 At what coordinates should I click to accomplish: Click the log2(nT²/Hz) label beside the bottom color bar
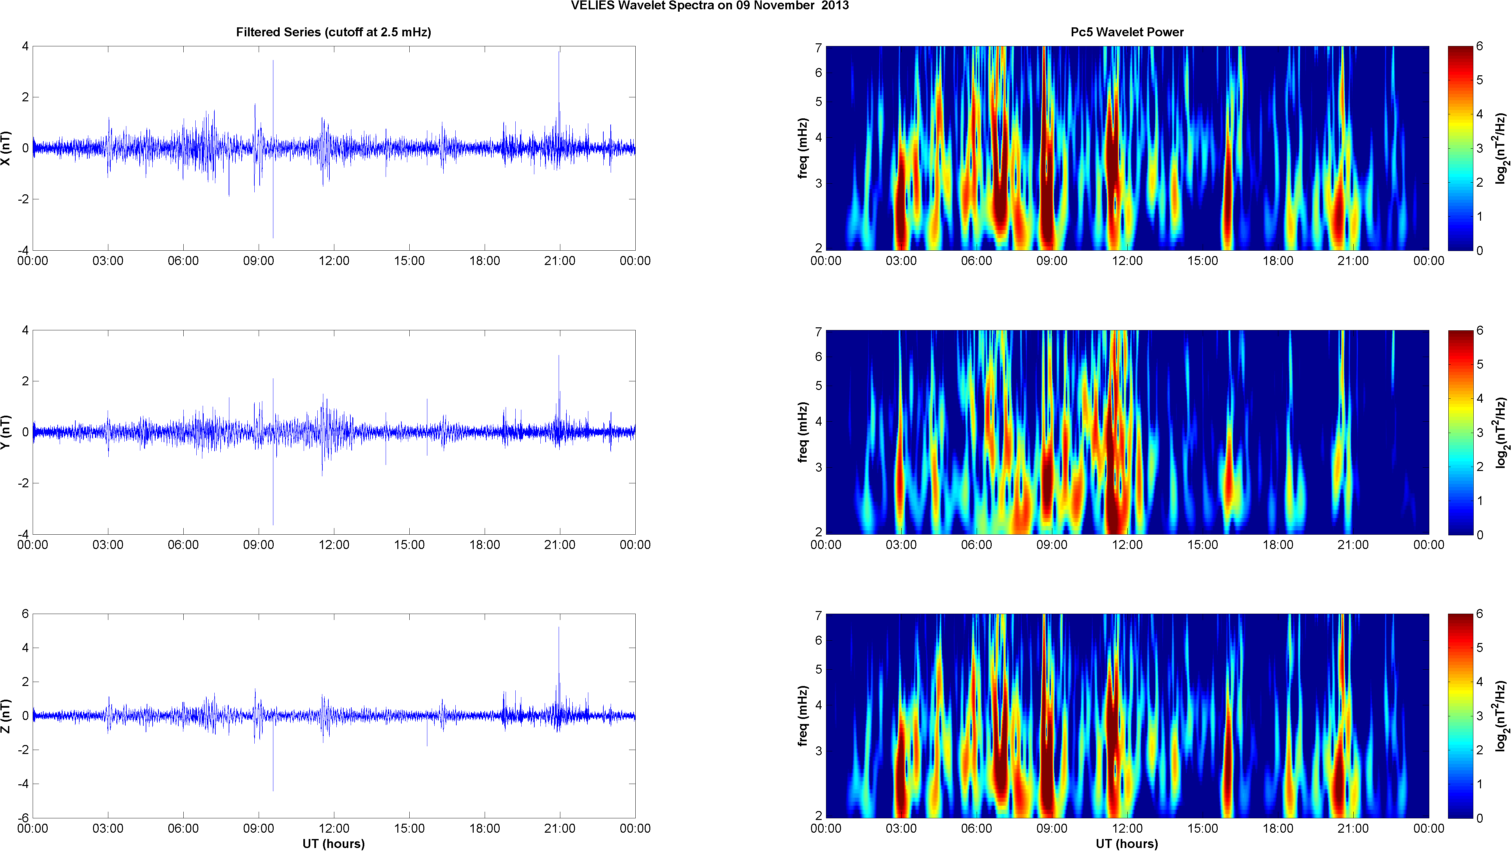tap(1501, 716)
